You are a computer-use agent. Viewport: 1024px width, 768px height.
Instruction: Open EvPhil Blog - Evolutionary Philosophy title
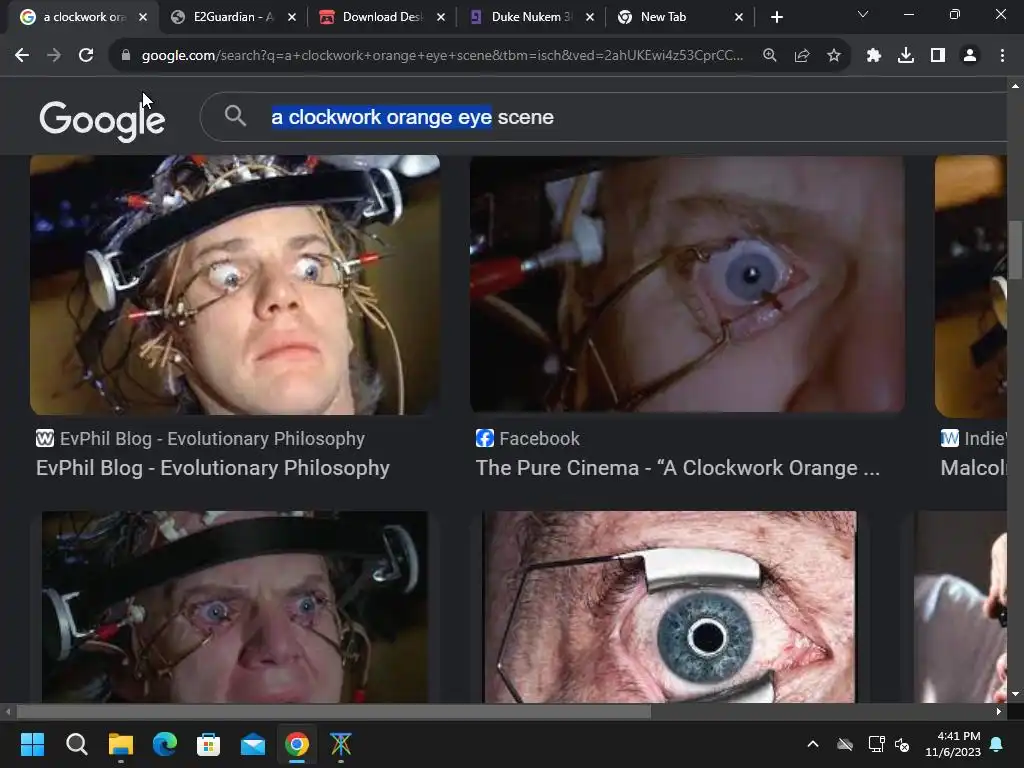[x=213, y=468]
